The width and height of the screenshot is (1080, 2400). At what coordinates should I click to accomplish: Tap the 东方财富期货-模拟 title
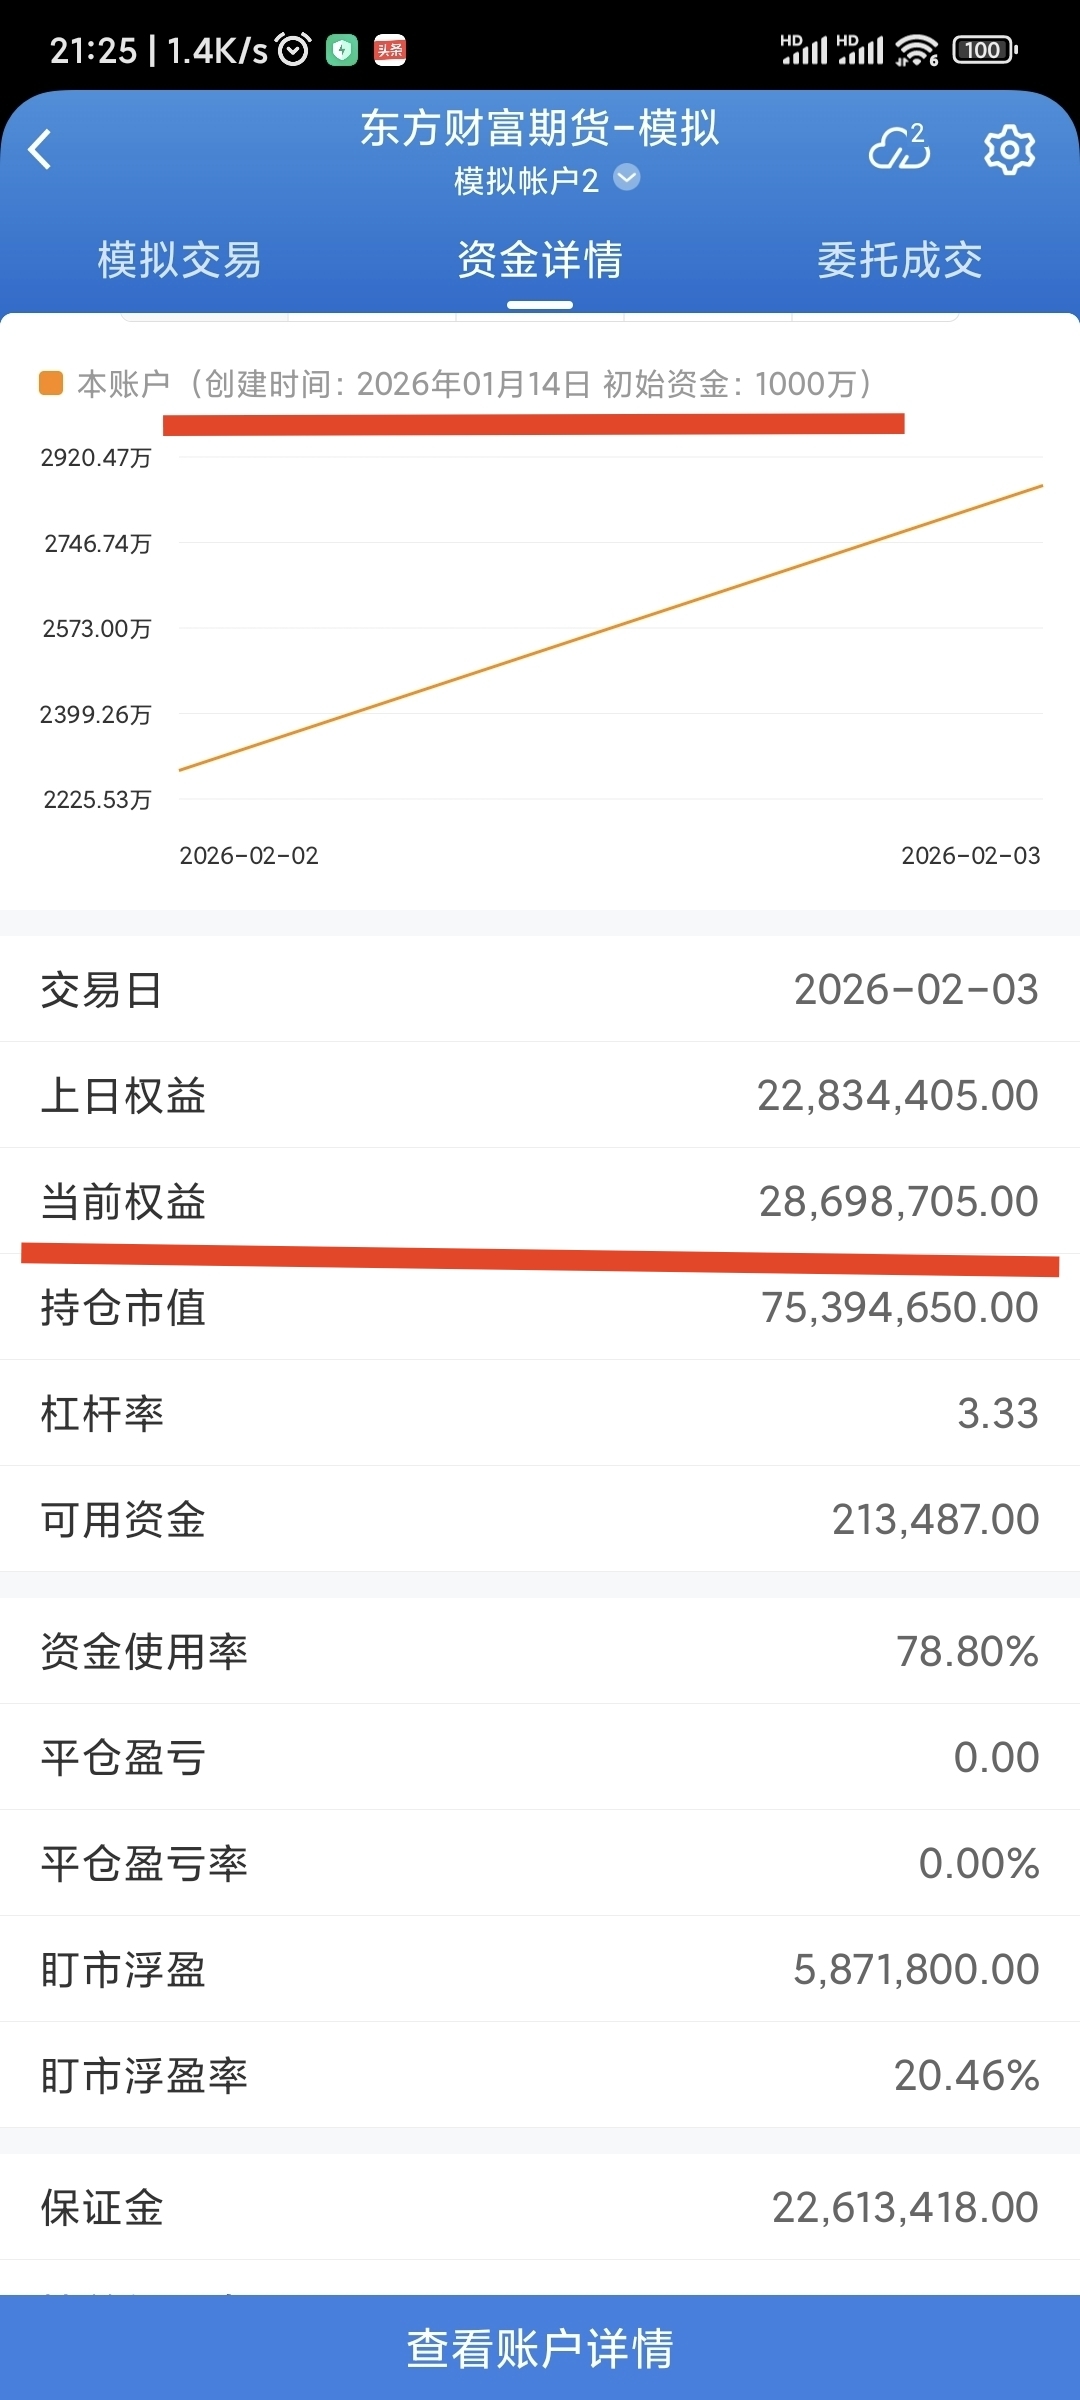(x=540, y=128)
